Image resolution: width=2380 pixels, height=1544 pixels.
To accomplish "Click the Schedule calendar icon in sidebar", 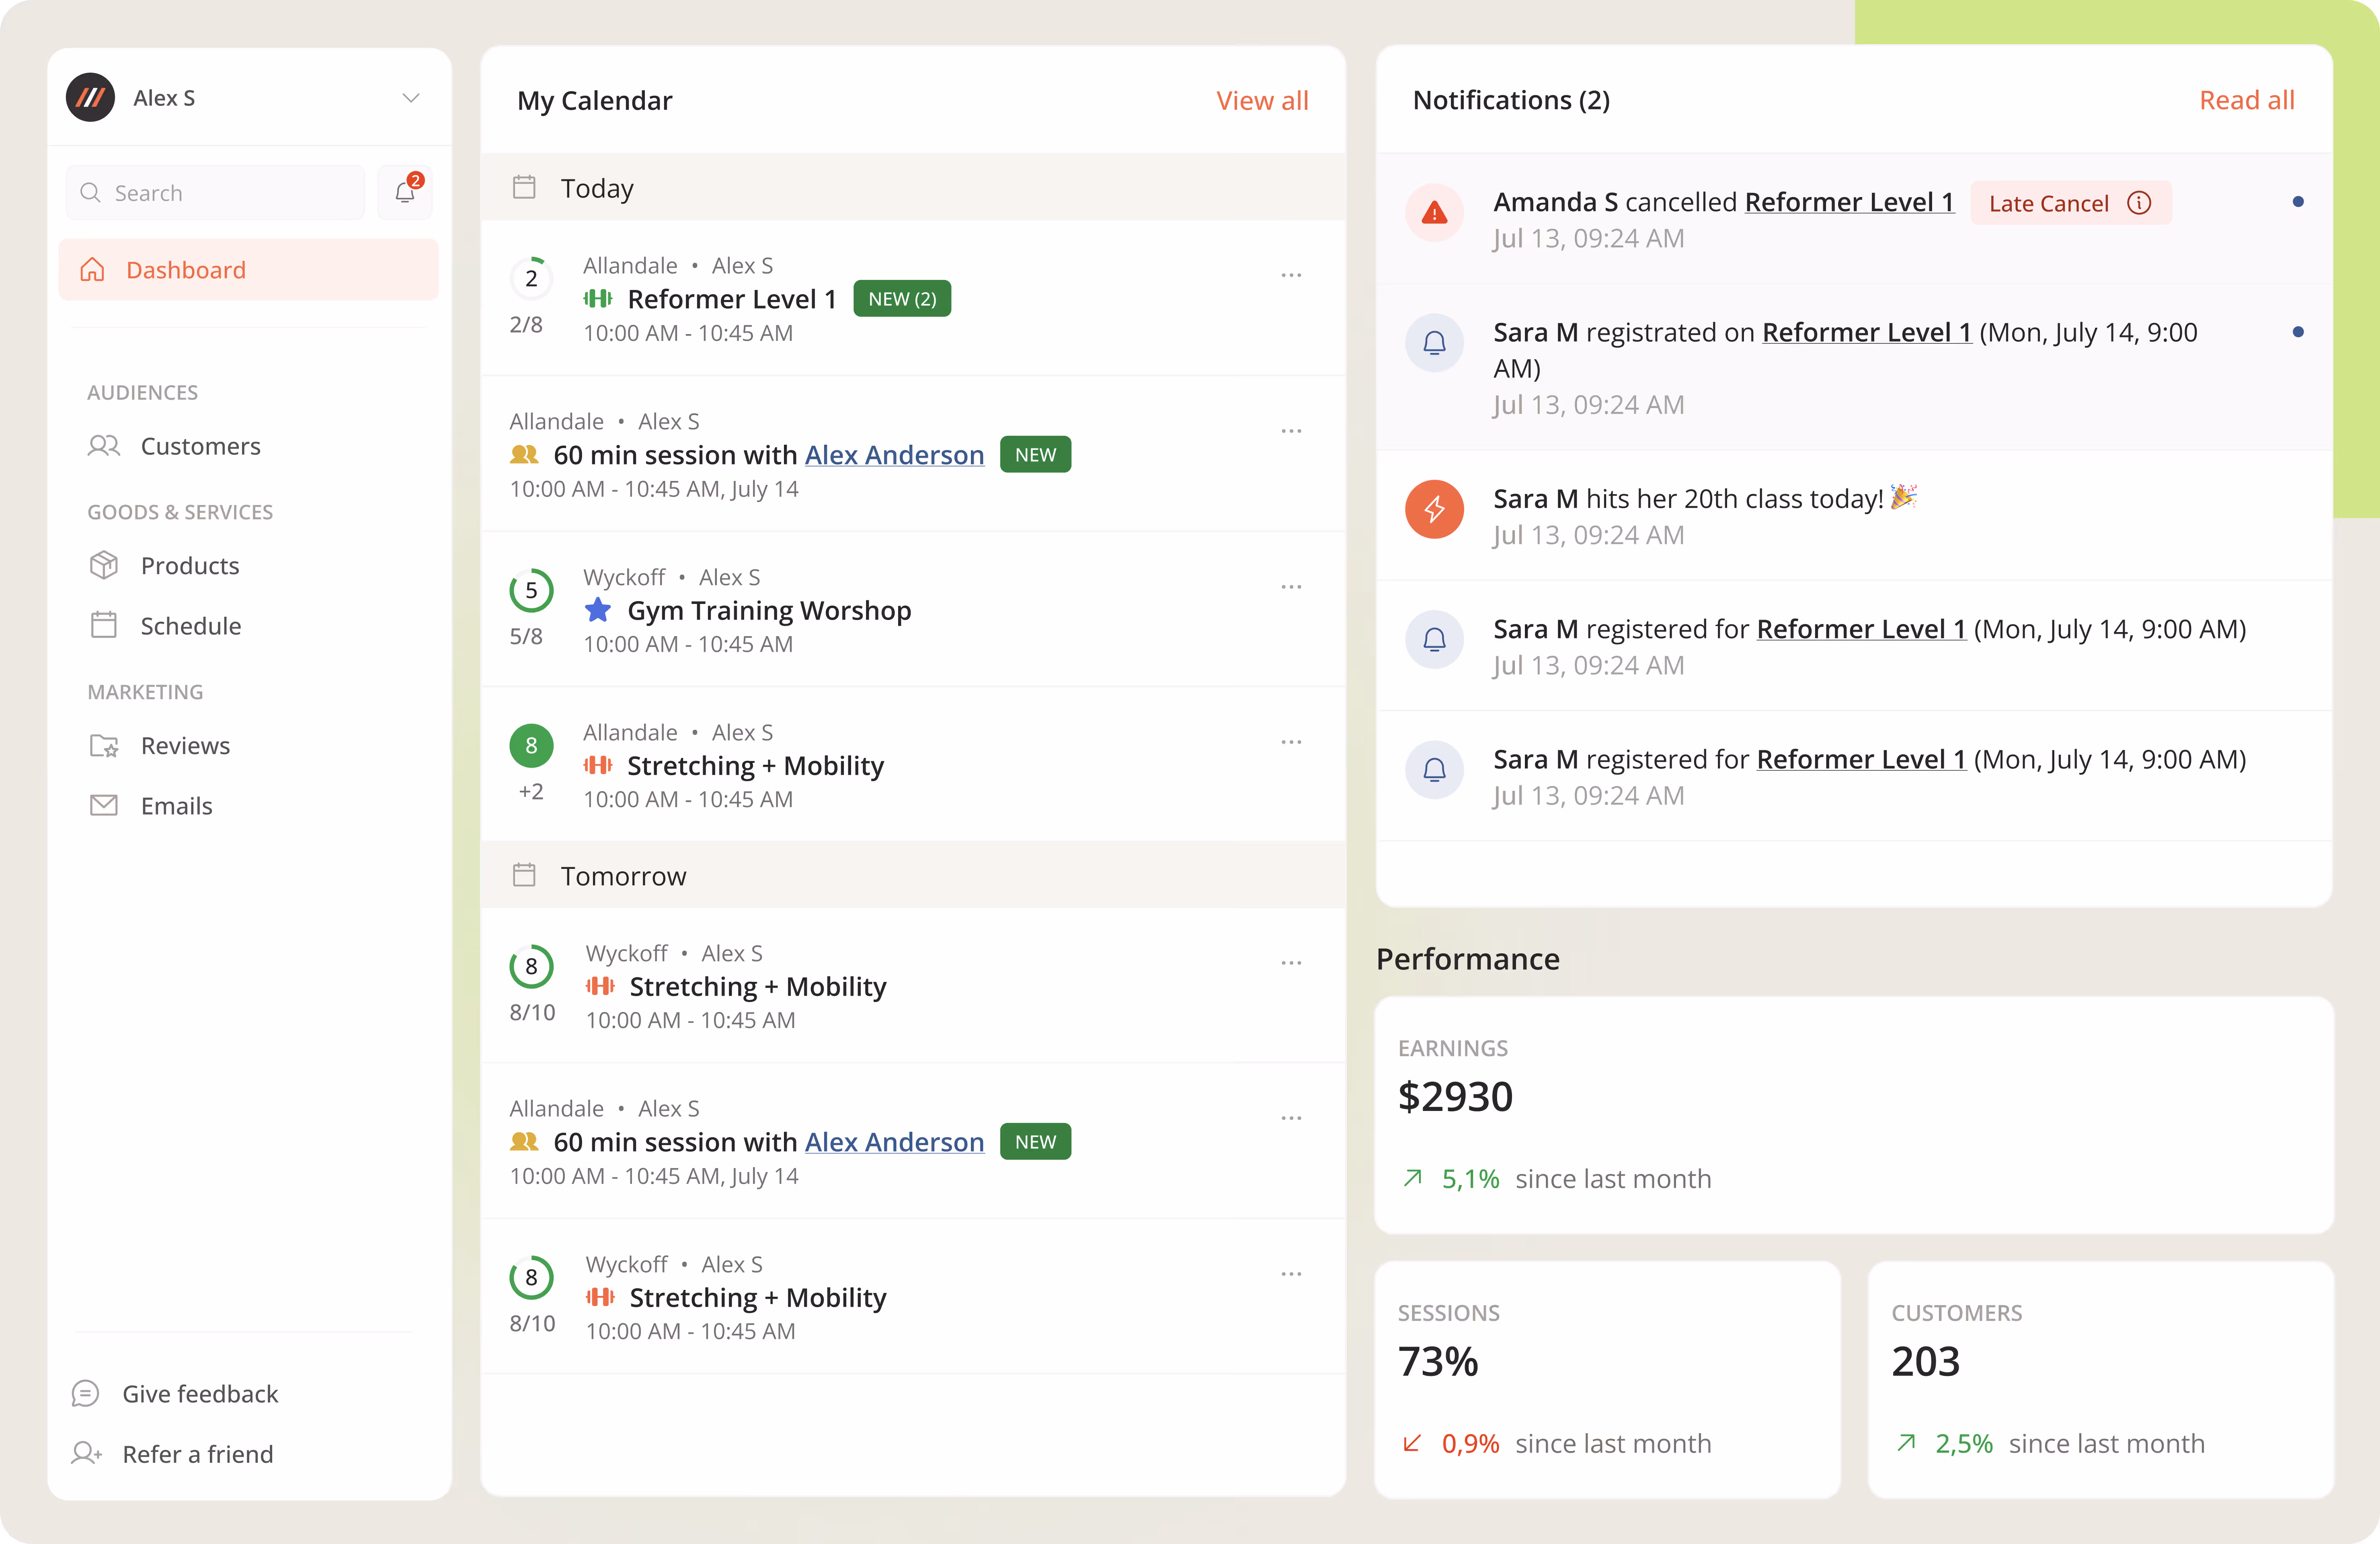I will click(104, 625).
